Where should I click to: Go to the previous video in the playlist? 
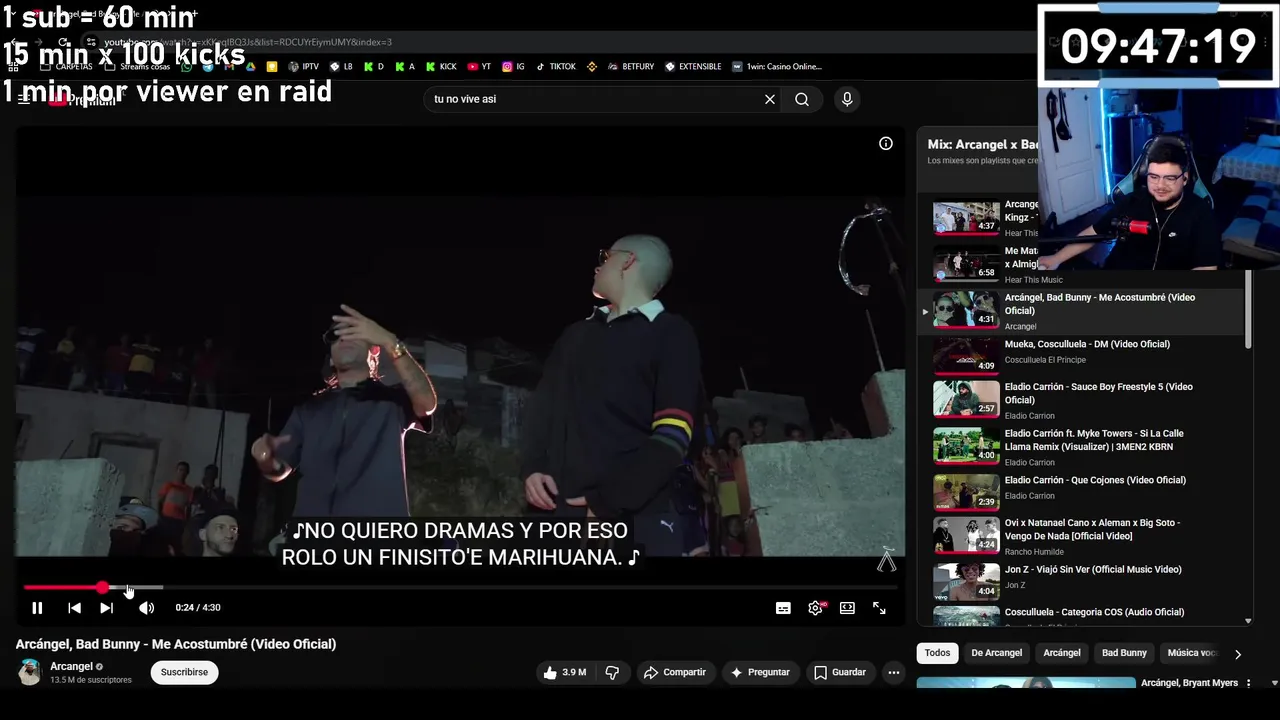pyautogui.click(x=74, y=608)
